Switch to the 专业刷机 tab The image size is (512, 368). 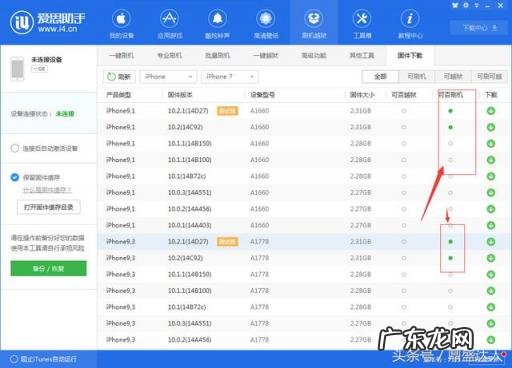click(169, 55)
